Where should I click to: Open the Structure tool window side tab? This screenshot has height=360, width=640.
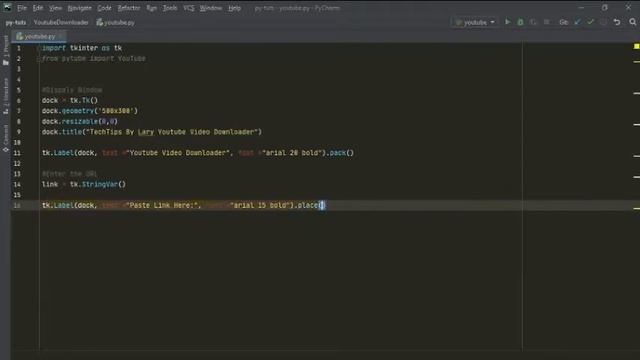point(5,96)
